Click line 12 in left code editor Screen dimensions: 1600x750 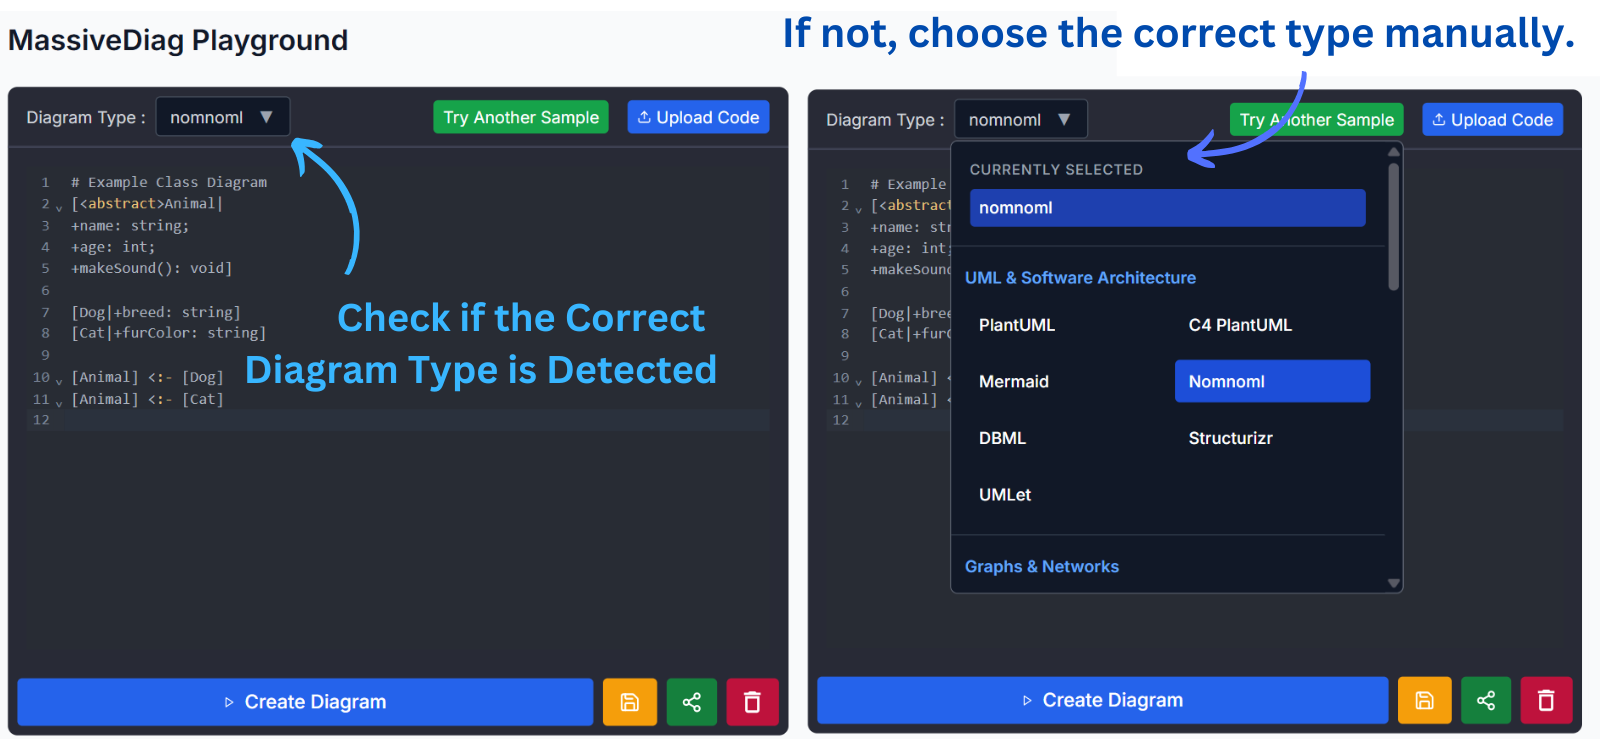point(398,420)
